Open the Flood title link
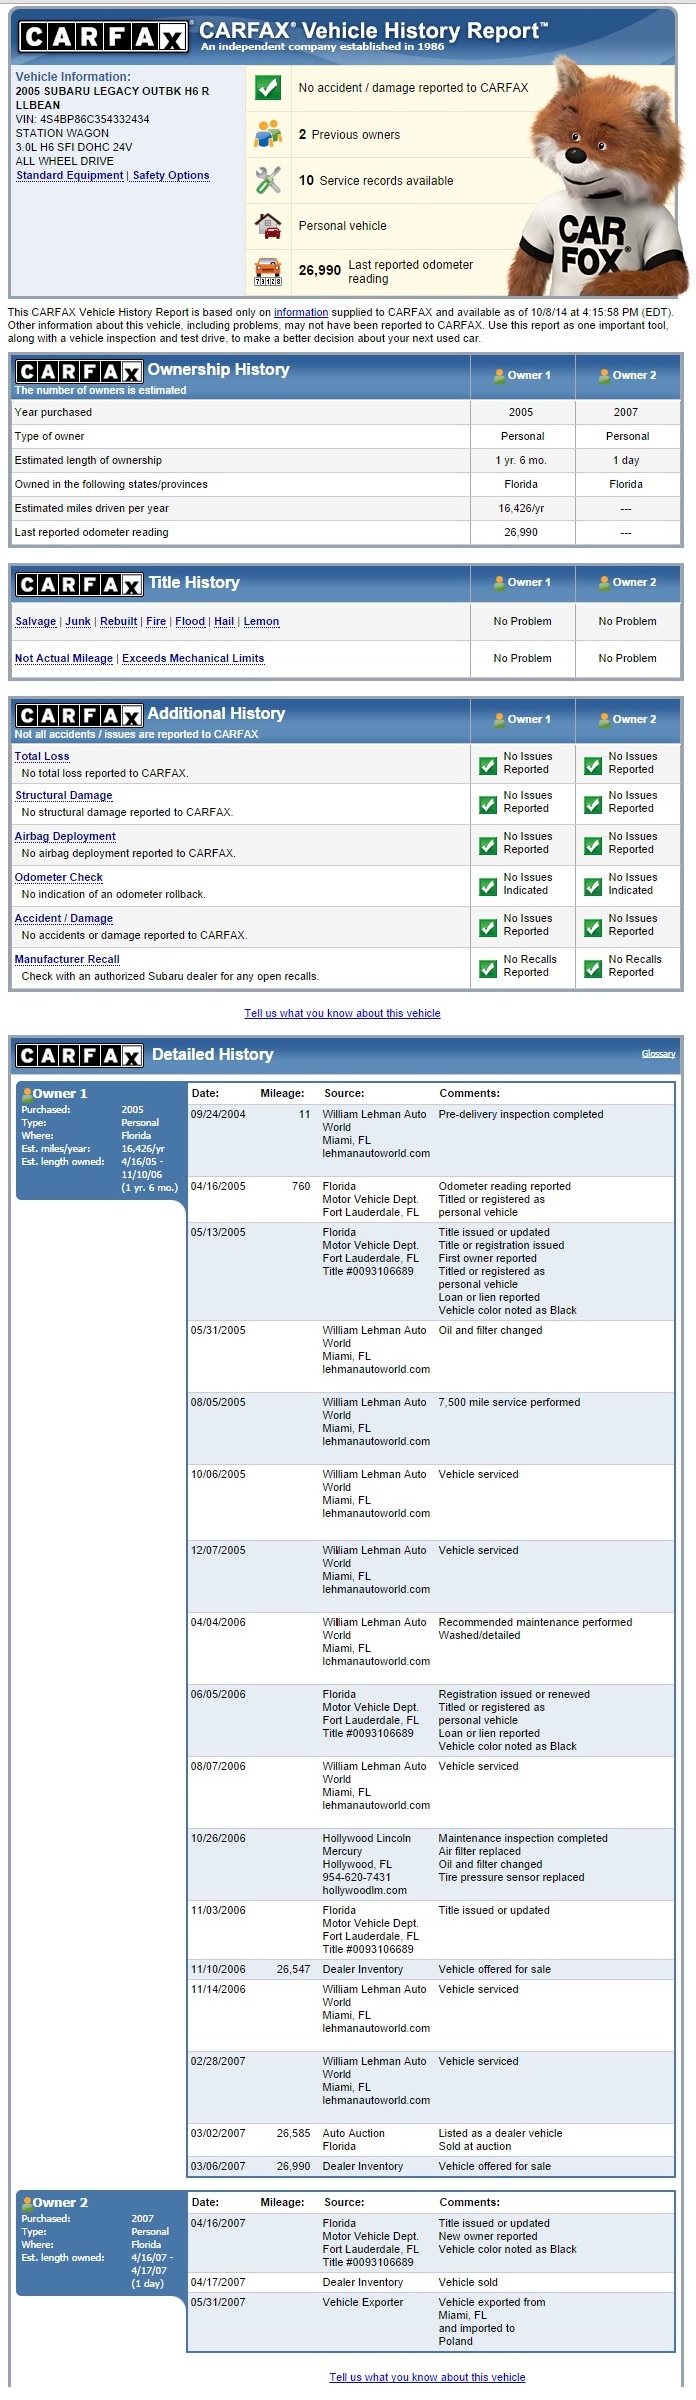The height and width of the screenshot is (2400, 696). [190, 621]
